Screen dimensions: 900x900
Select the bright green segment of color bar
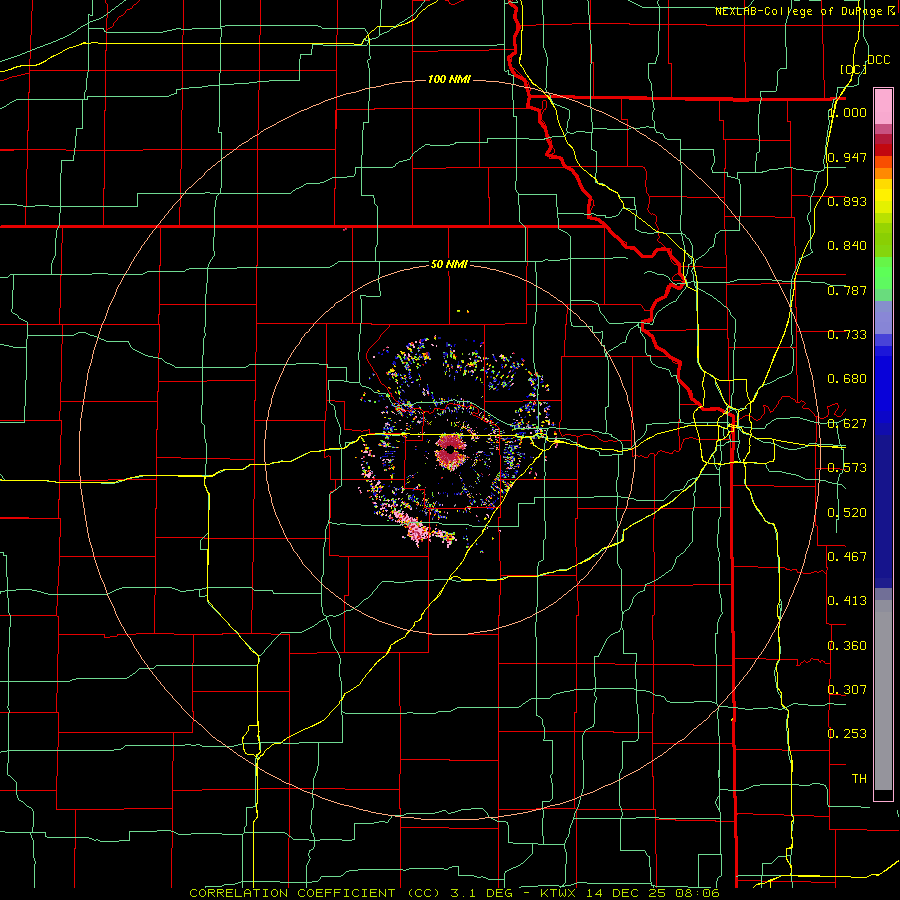point(883,273)
